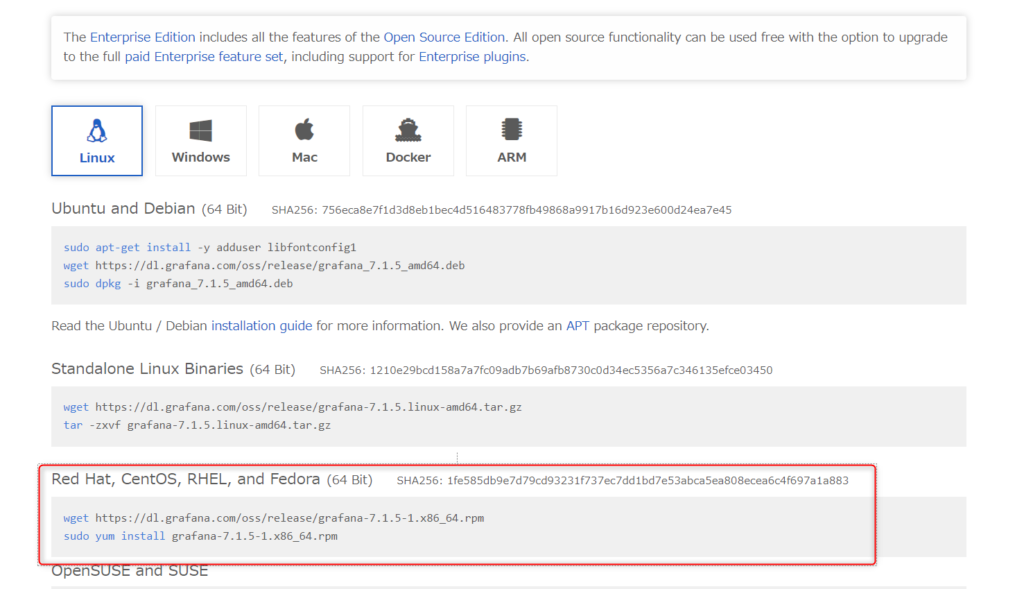Choose the ARM chip icon
Viewport: 1024px width, 589px height.
pyautogui.click(x=511, y=129)
